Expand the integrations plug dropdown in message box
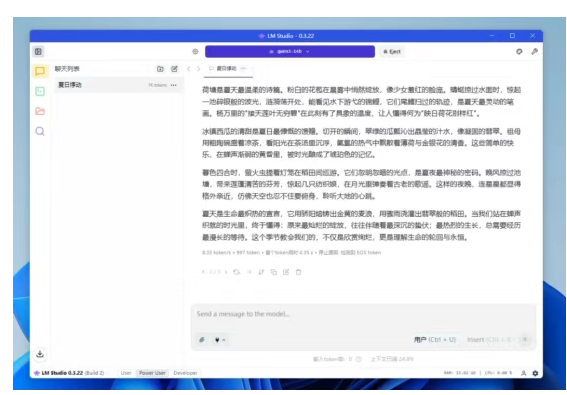 220,340
